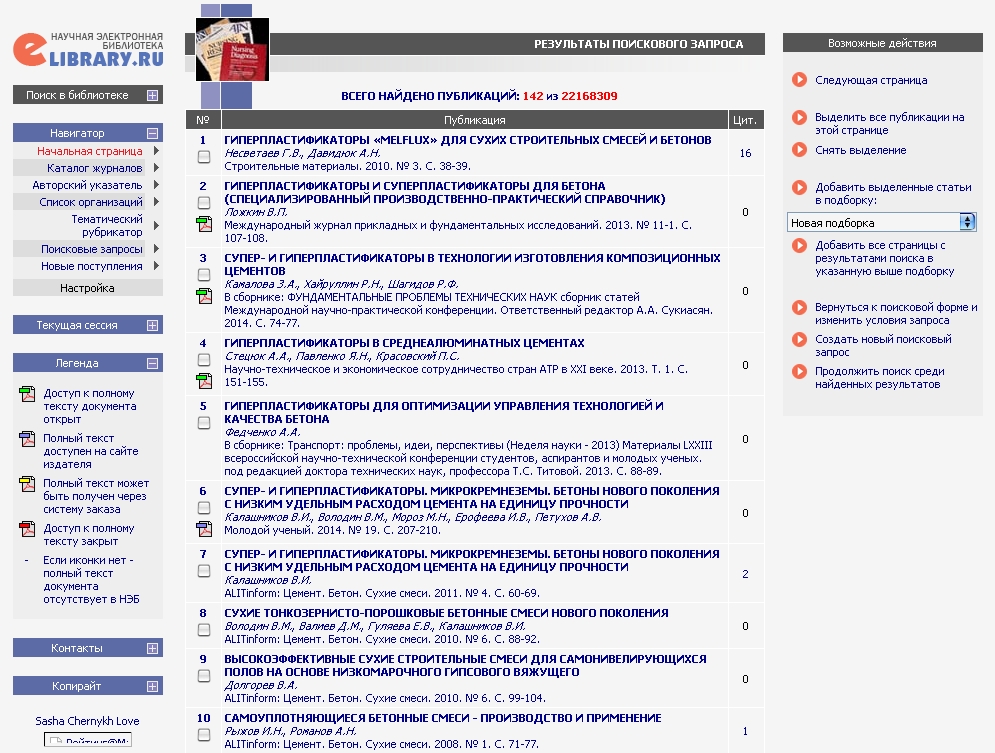
Task: Open full-text icon for publication 4
Action: pos(204,380)
